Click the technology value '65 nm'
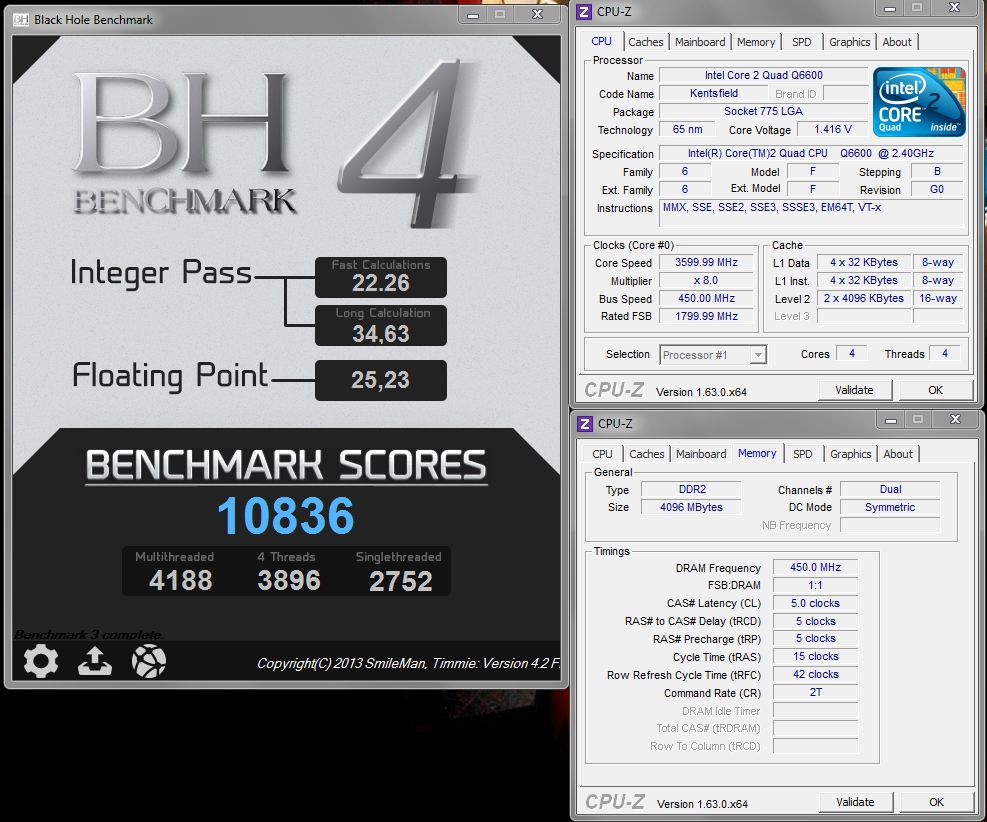987x822 pixels. pos(687,129)
